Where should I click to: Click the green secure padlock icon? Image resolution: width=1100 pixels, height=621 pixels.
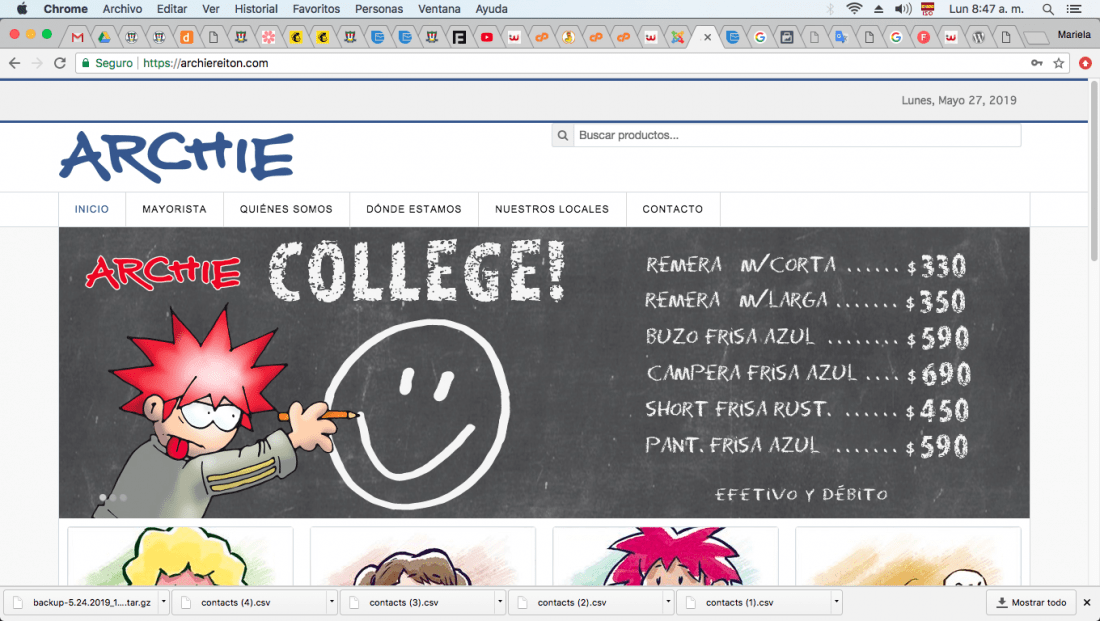[86, 63]
